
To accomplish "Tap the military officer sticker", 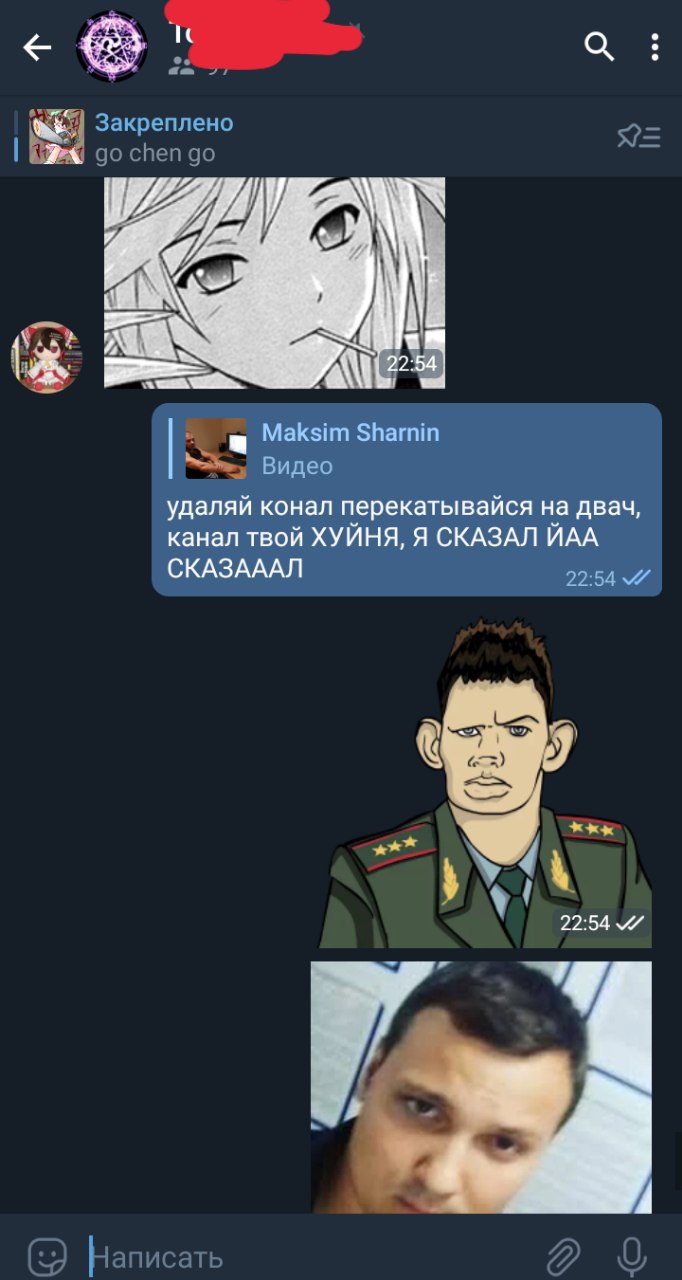I will [485, 783].
